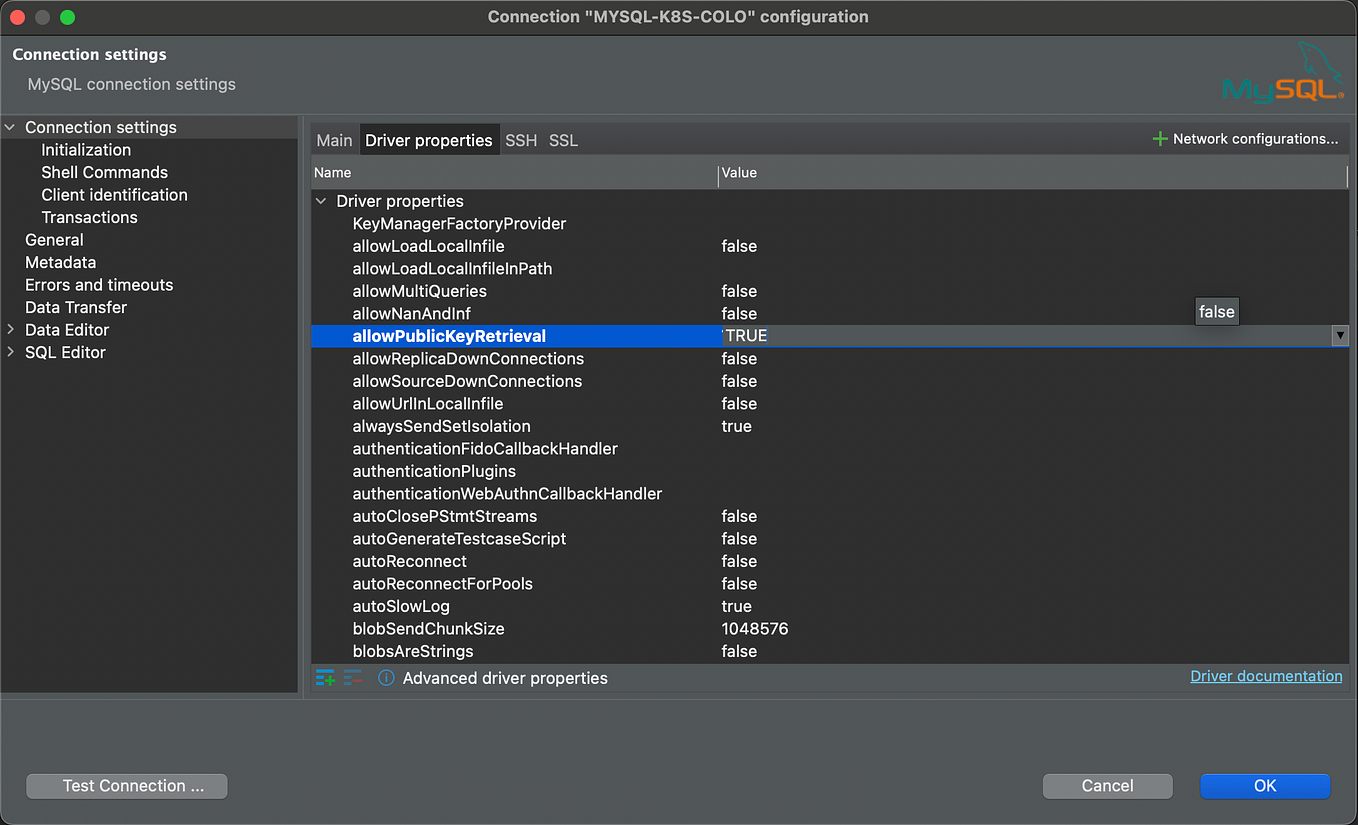Open Network configurations via green plus icon
Viewport: 1358px width, 825px height.
[1159, 139]
